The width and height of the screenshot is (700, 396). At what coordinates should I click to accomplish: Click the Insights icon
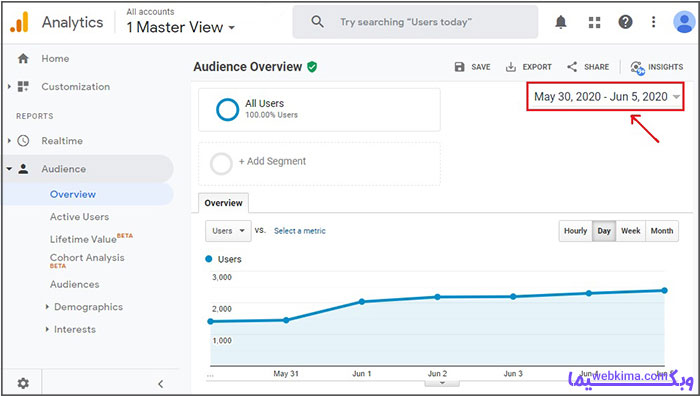click(637, 67)
